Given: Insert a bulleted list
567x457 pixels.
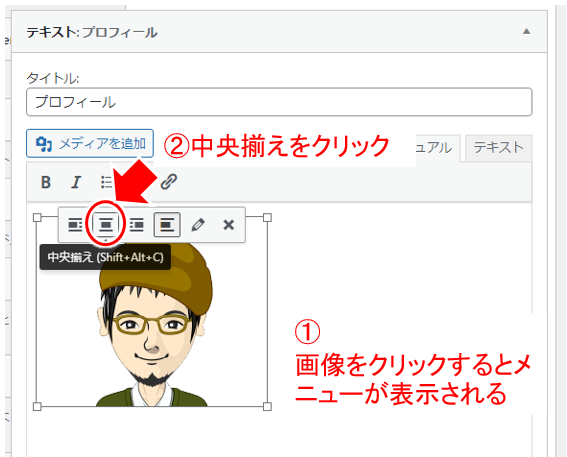Looking at the screenshot, I should tap(106, 182).
